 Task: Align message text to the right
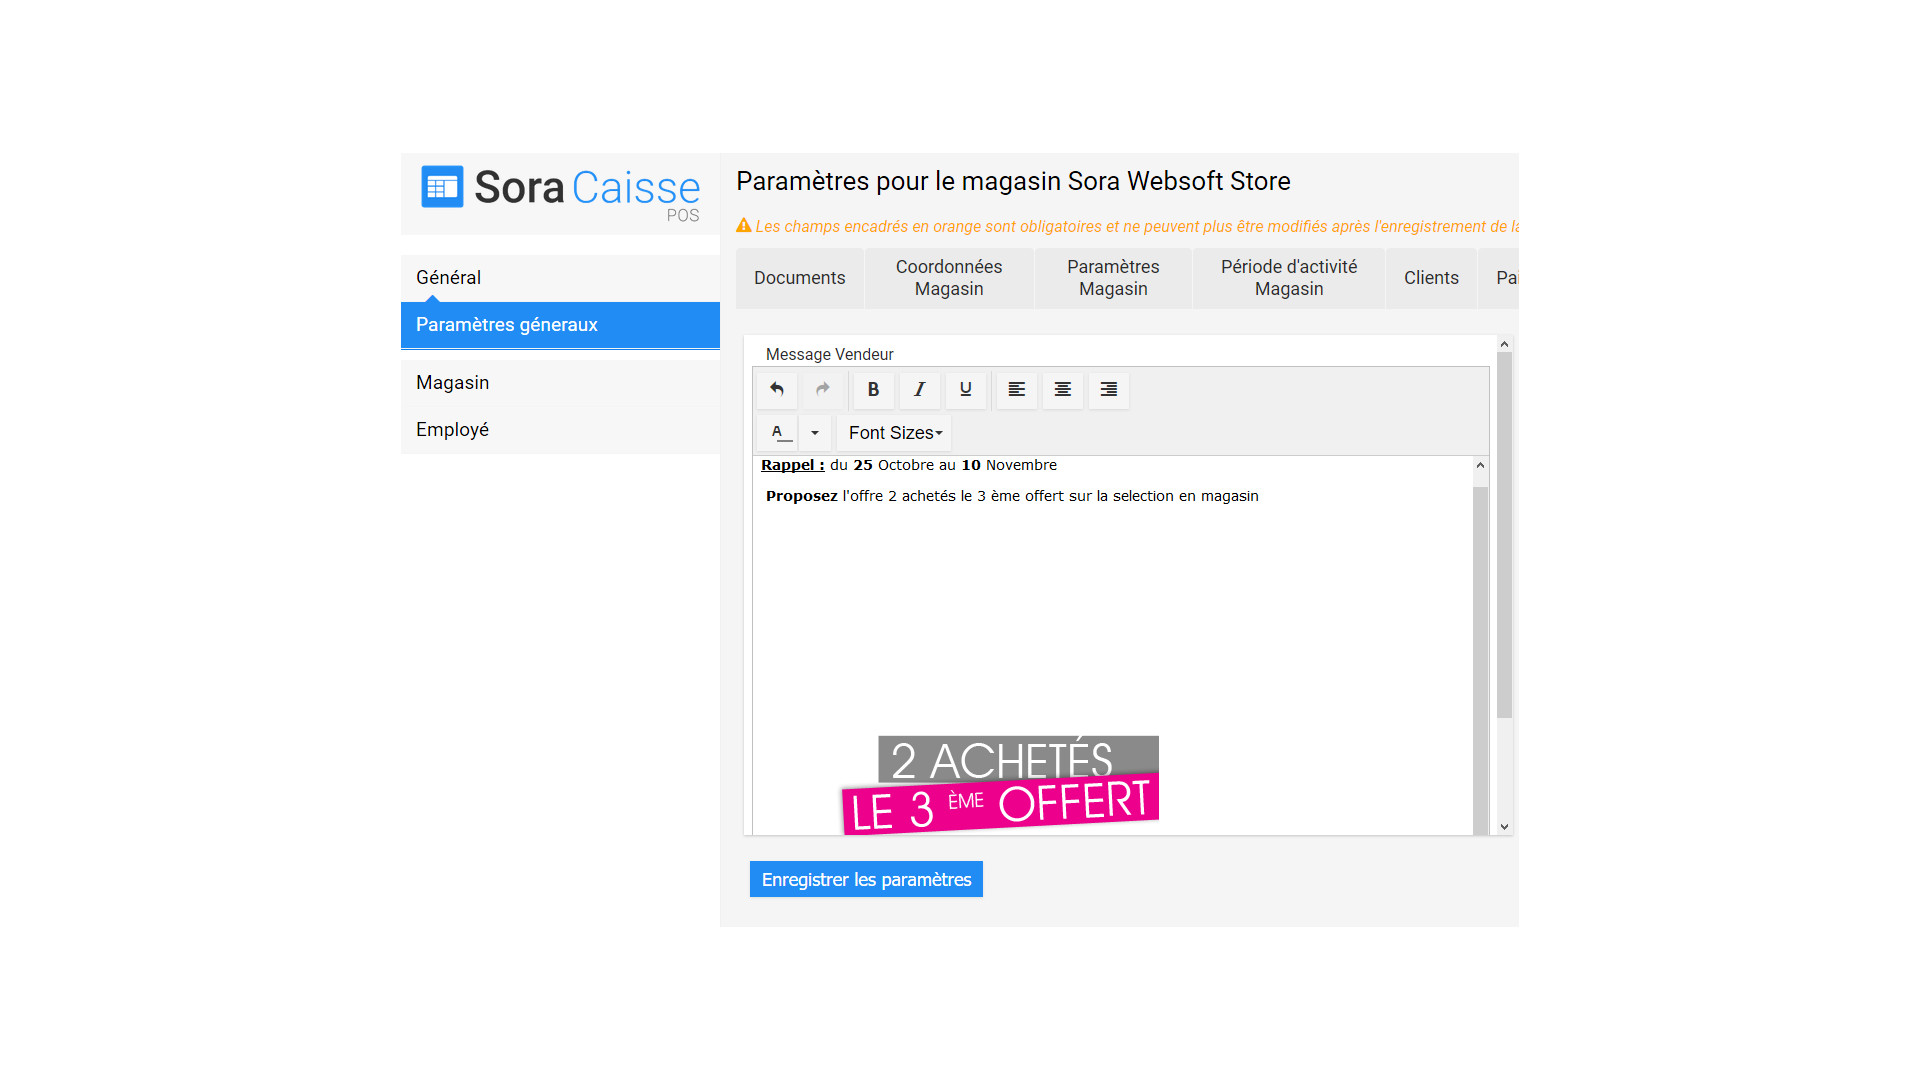coord(1108,390)
